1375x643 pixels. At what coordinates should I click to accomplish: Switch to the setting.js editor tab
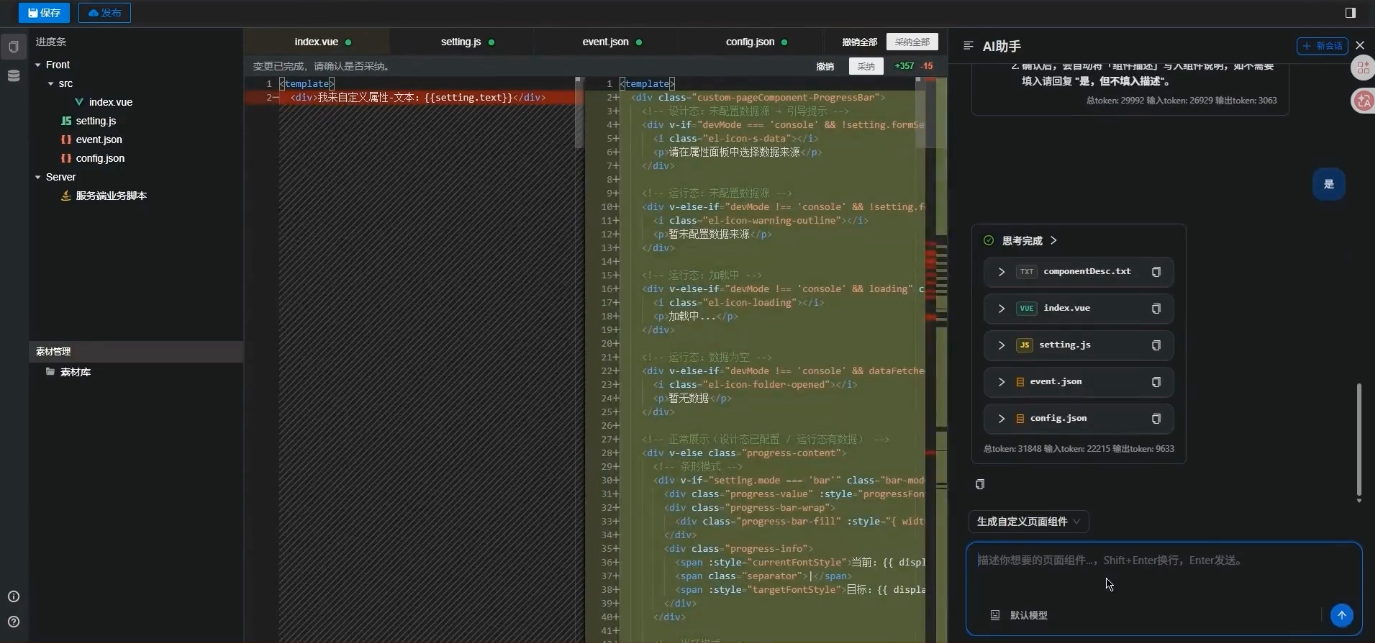tap(461, 42)
